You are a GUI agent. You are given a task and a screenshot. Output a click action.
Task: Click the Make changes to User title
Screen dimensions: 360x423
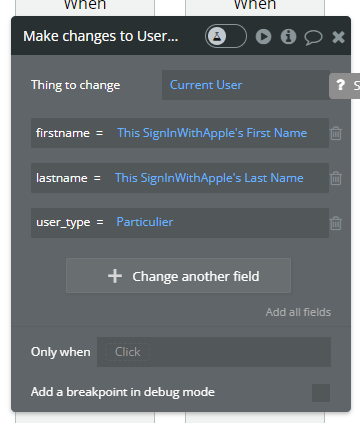point(101,36)
